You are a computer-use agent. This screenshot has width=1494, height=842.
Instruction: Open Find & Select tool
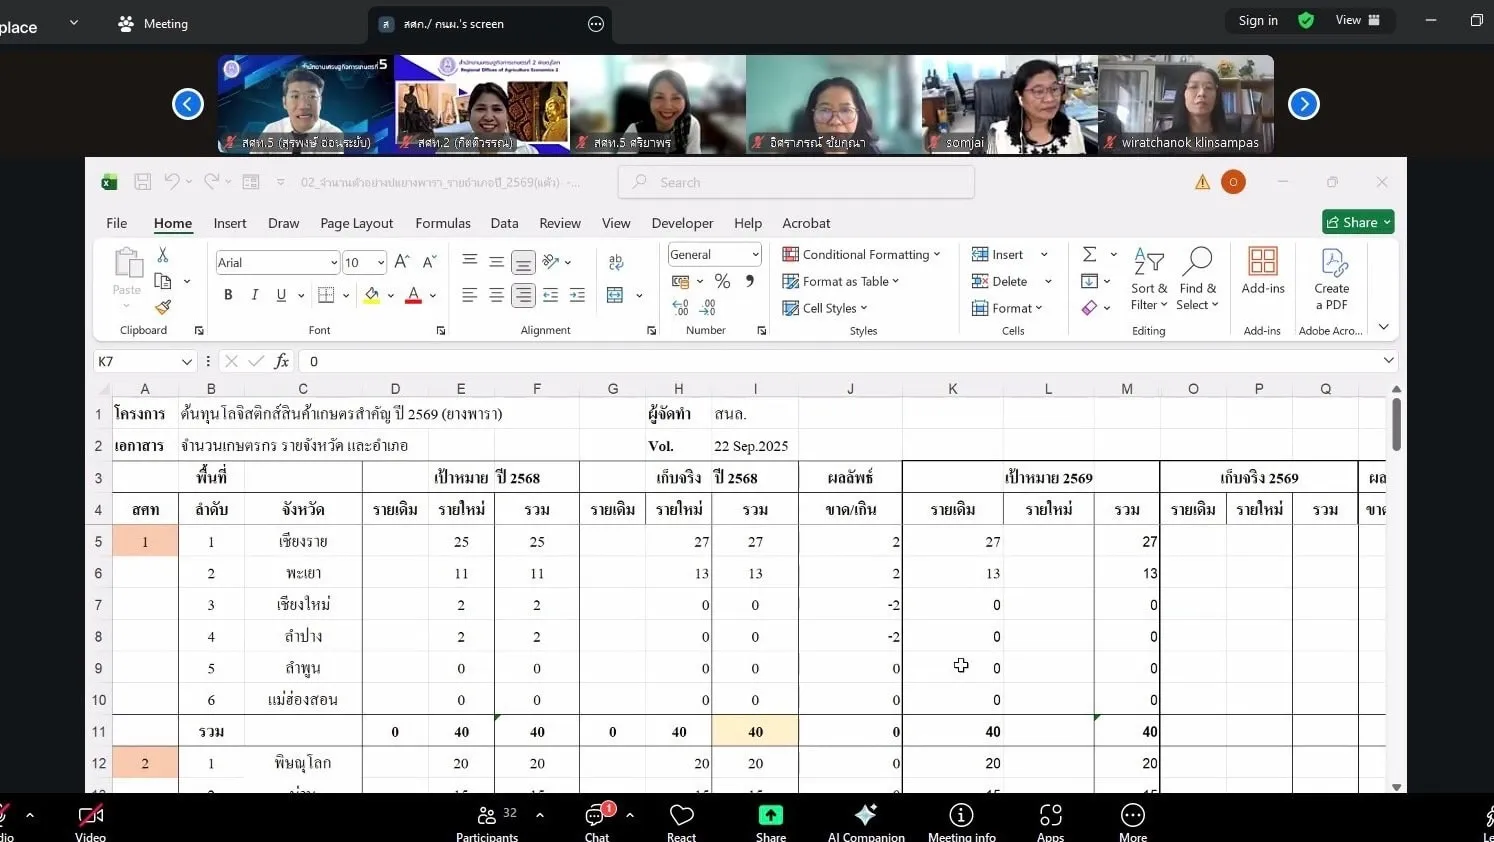(x=1197, y=278)
